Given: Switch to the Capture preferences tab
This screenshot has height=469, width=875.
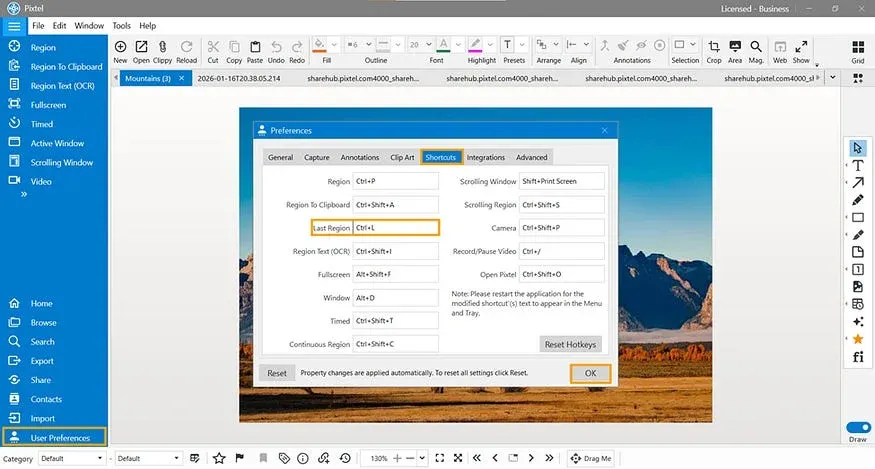Looking at the screenshot, I should click(x=316, y=157).
